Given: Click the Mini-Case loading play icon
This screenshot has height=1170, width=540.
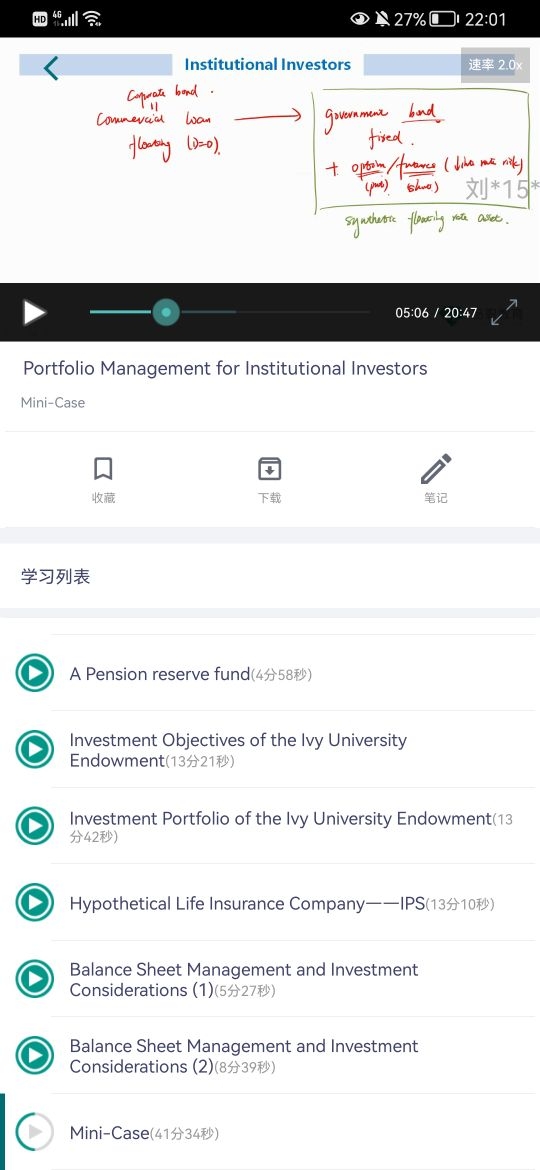Looking at the screenshot, I should coord(34,1132).
